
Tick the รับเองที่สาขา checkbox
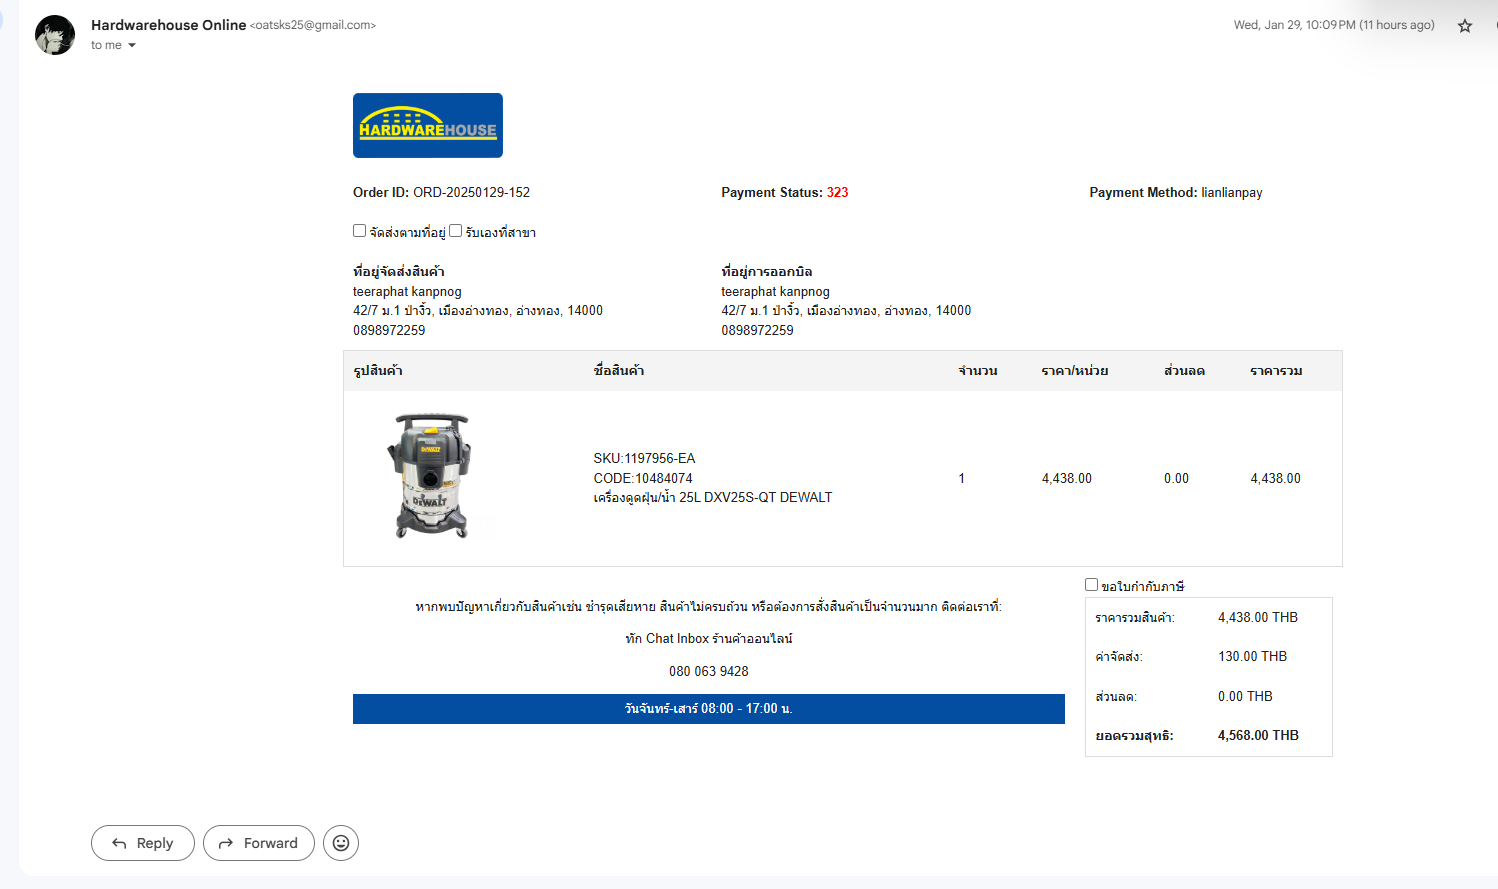[455, 231]
